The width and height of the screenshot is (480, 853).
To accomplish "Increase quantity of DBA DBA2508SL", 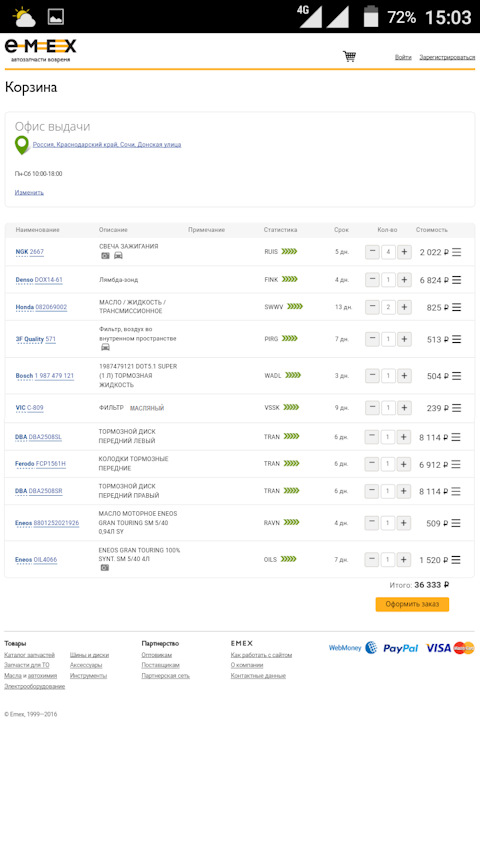I will [x=403, y=437].
